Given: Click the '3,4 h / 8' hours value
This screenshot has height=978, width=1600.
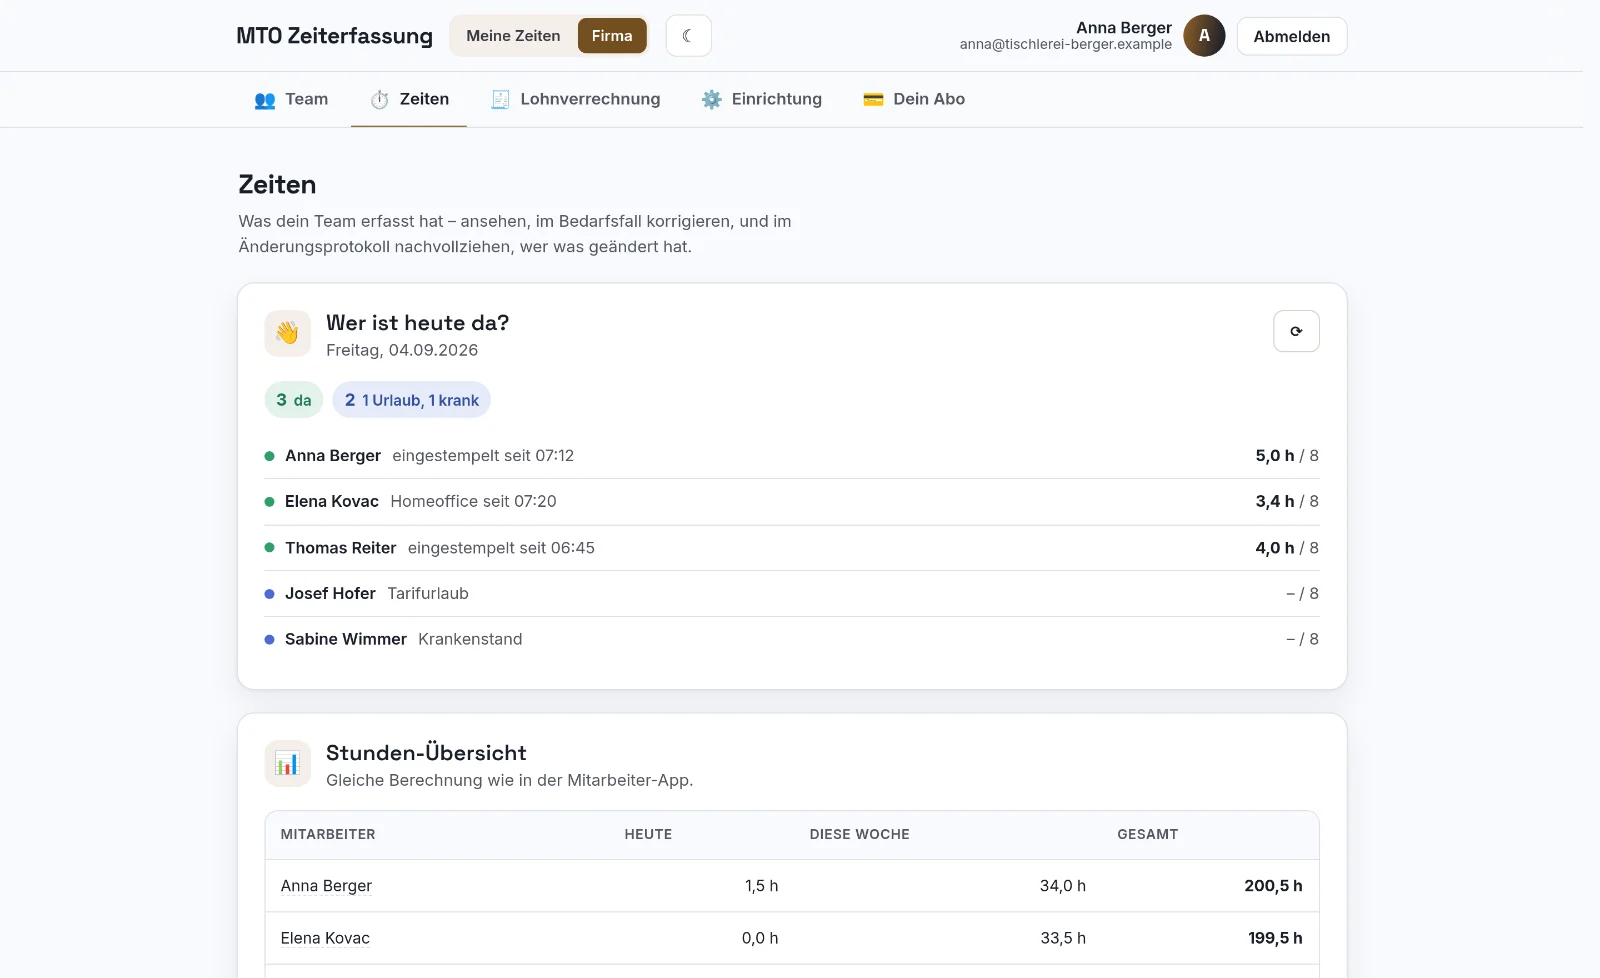Looking at the screenshot, I should [1287, 502].
